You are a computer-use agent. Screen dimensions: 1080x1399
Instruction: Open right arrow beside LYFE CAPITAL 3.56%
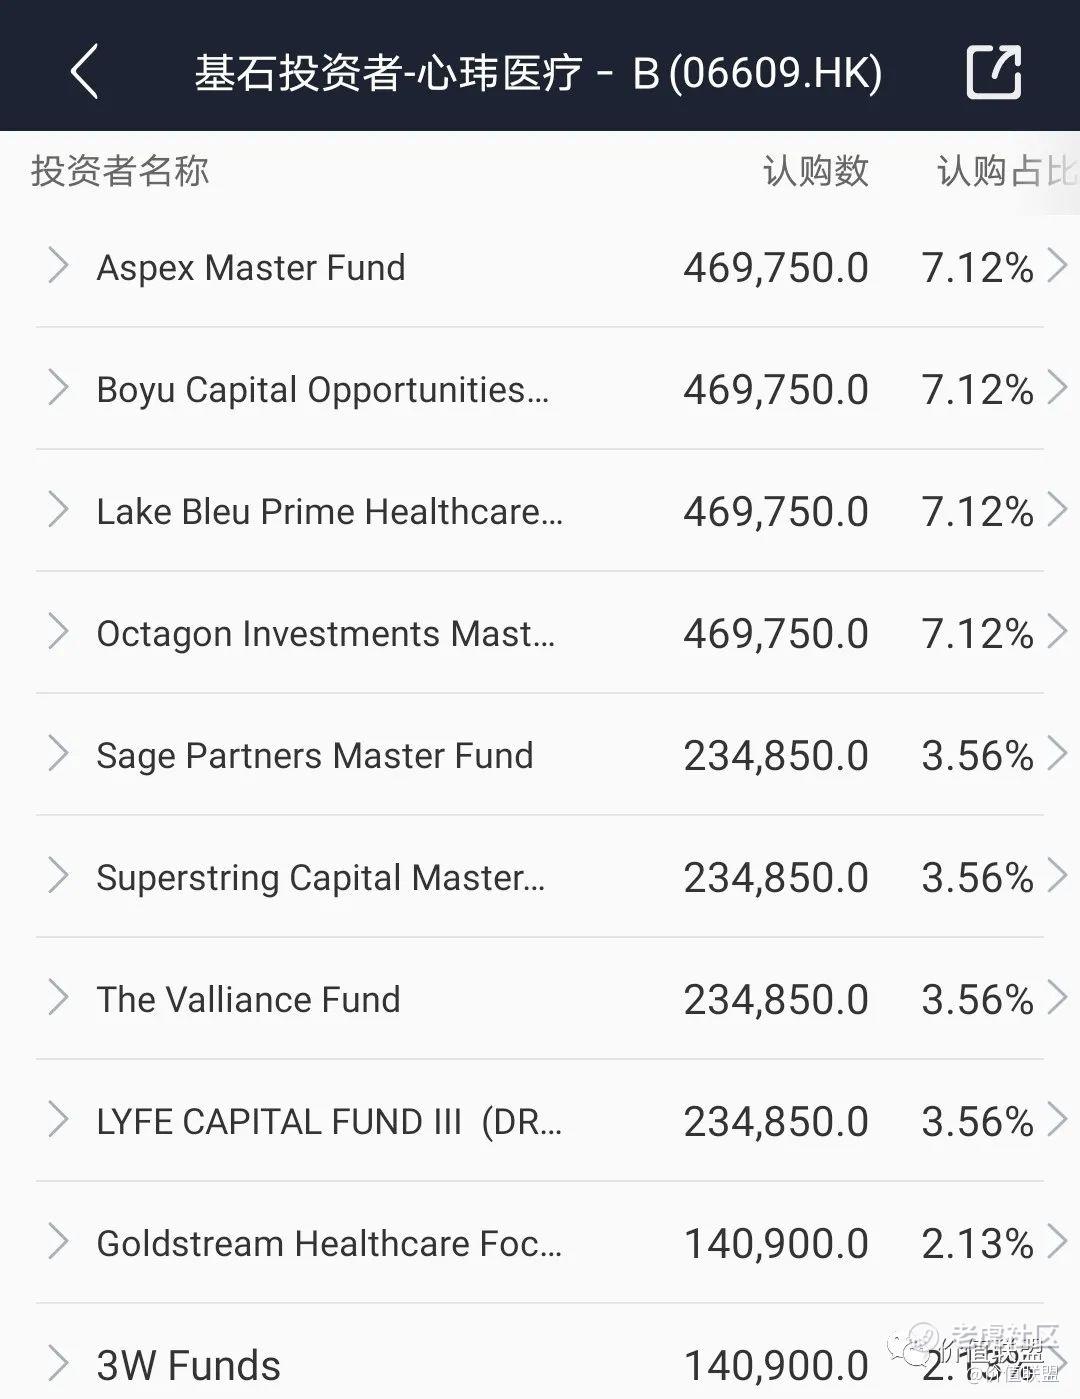1057,1120
